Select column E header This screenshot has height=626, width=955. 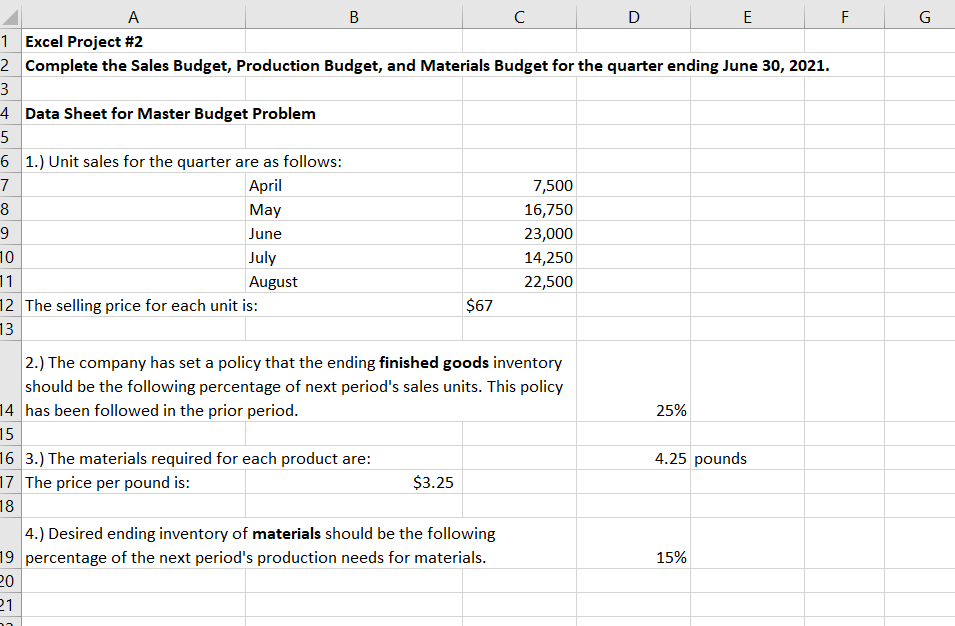747,17
